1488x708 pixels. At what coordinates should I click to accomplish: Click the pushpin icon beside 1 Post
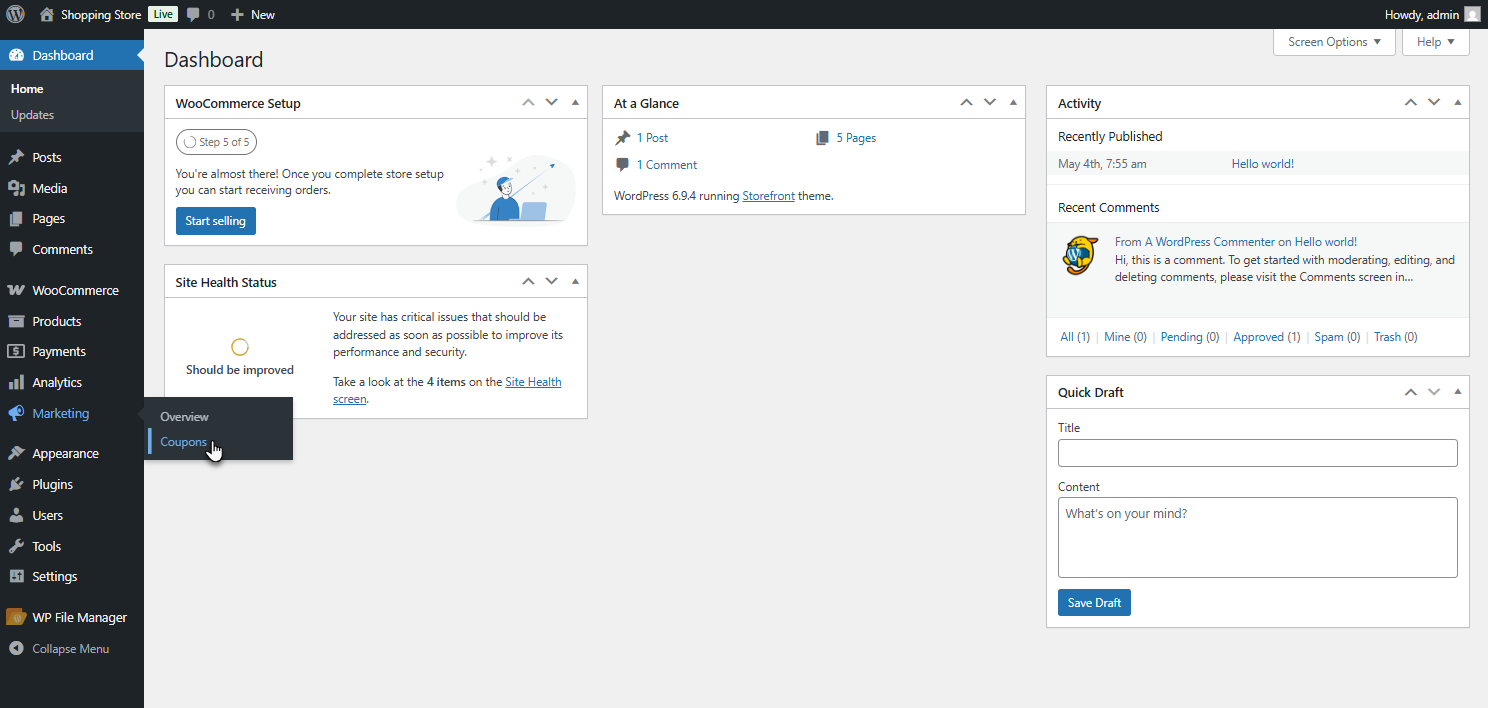[x=623, y=138]
